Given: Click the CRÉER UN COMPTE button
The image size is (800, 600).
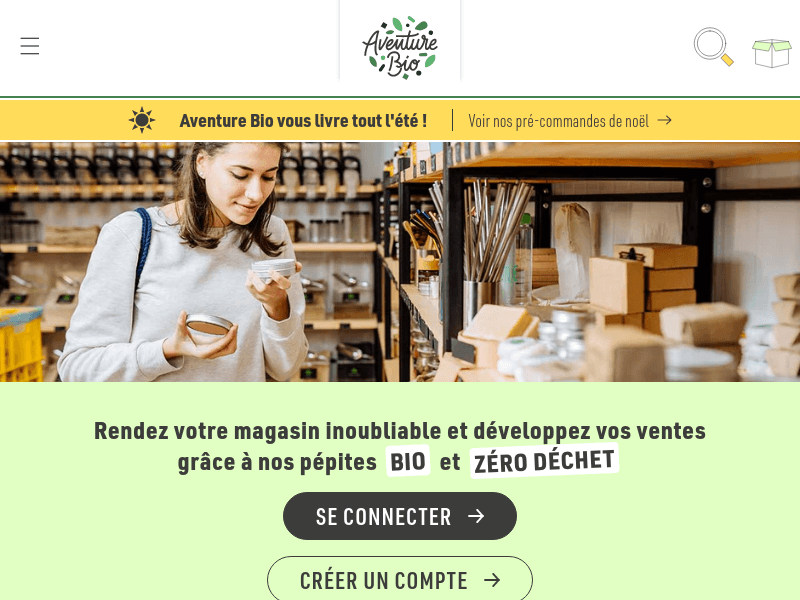Looking at the screenshot, I should (400, 580).
